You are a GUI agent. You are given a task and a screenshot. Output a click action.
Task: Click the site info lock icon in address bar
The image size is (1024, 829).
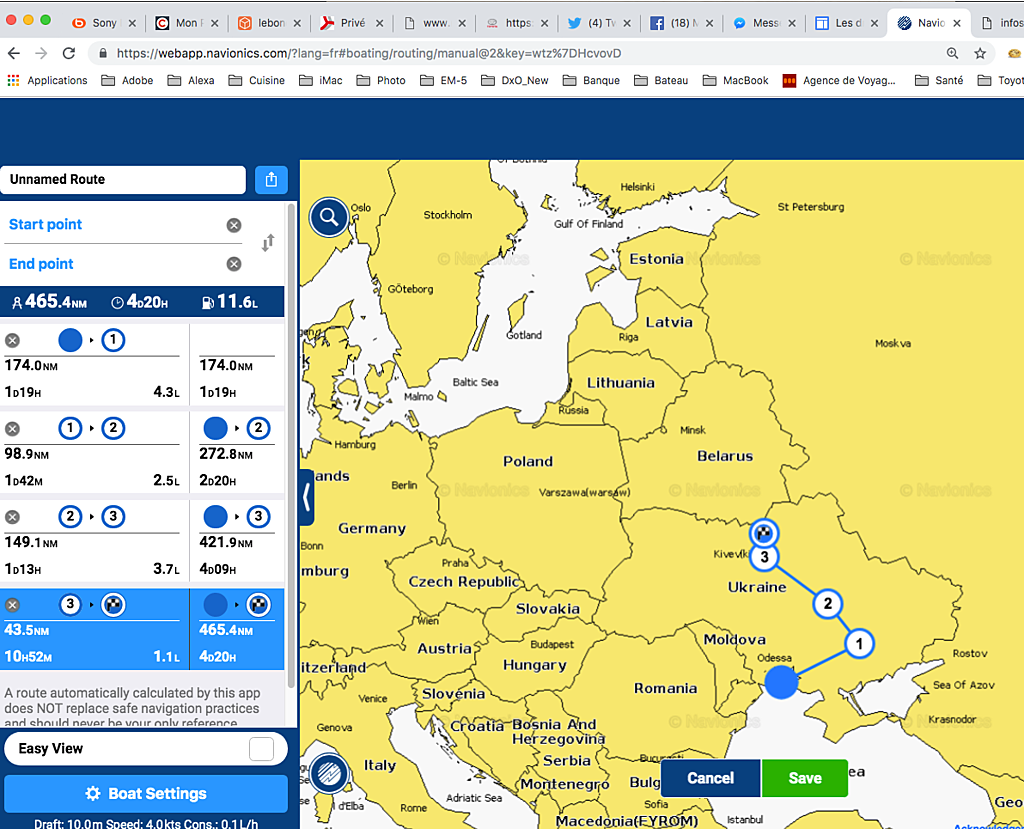click(103, 54)
